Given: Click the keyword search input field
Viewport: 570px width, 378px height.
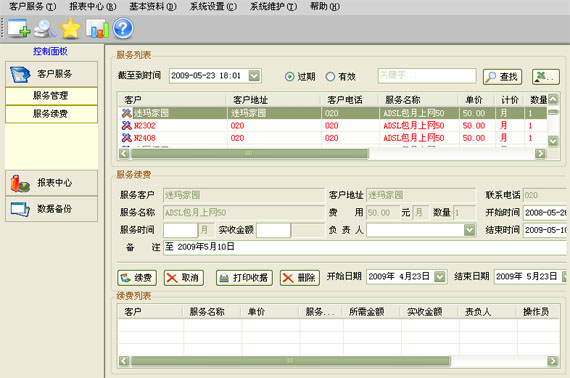Looking at the screenshot, I should (x=427, y=76).
